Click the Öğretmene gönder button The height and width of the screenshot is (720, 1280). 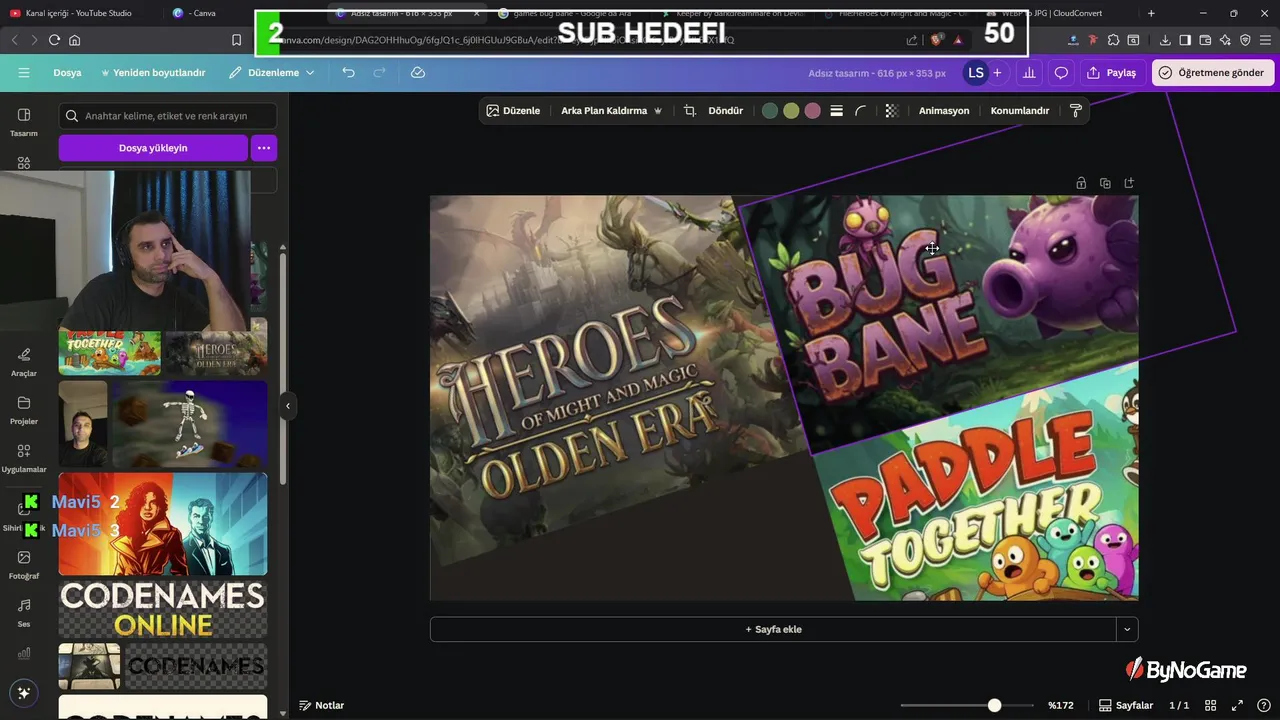[1213, 73]
